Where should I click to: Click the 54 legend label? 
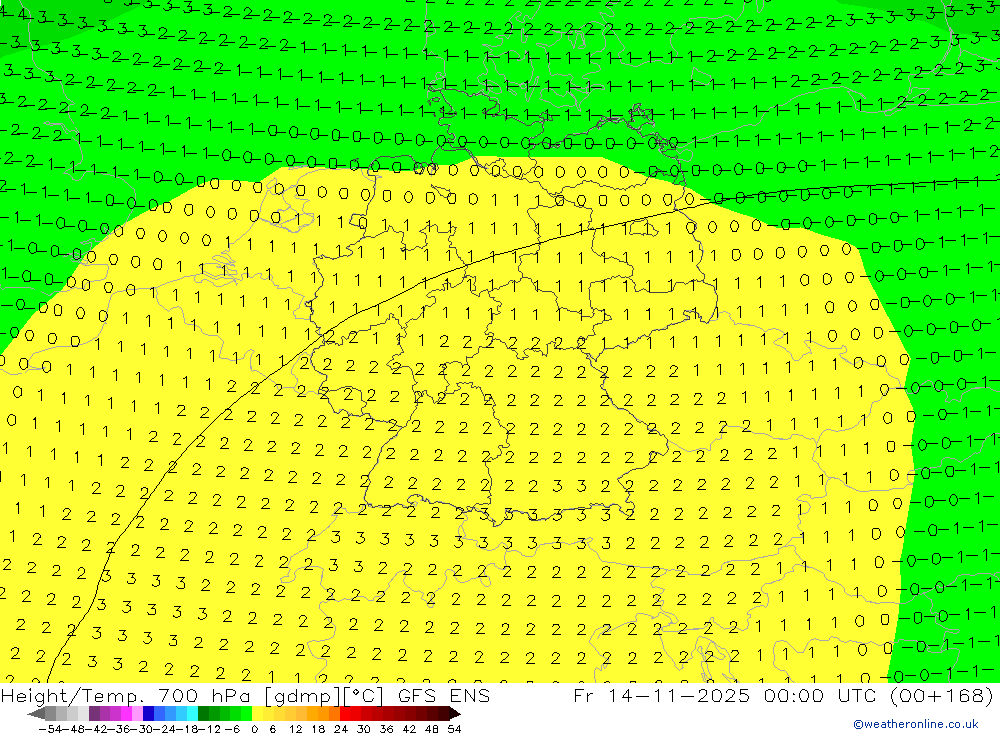point(454,729)
